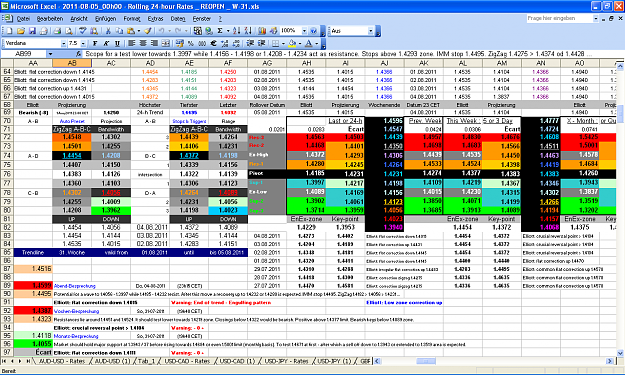Viewport: 625px width, 375px height.
Task: Click the function fx icon in formula bar
Action: [x=78, y=54]
